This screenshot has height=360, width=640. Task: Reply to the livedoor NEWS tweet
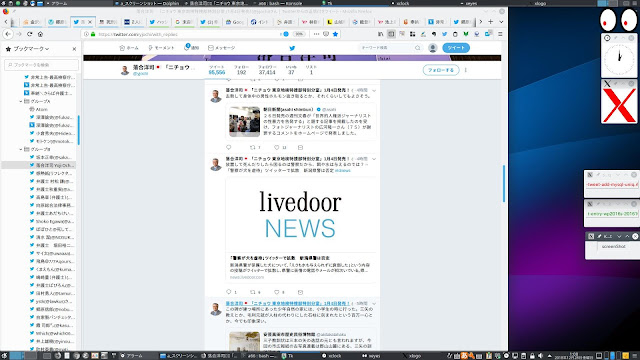[229, 292]
